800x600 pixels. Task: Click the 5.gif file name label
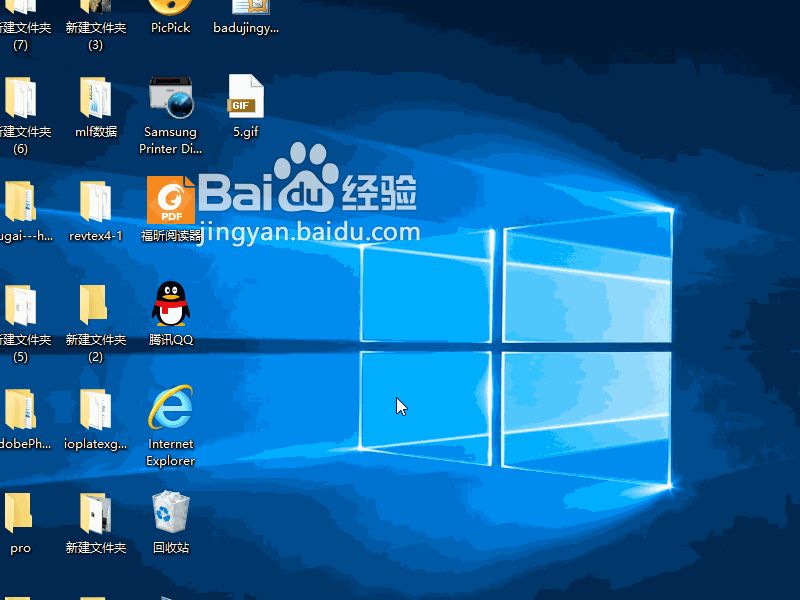coord(245,131)
